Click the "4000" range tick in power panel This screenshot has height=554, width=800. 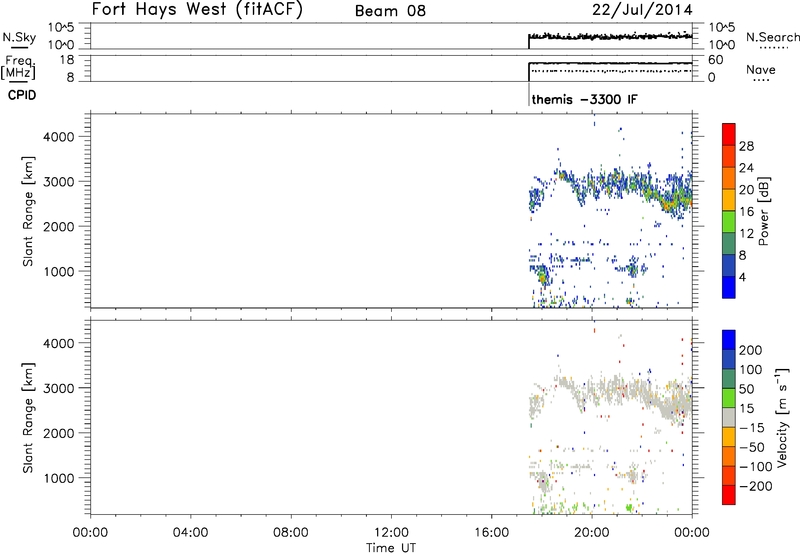click(58, 137)
